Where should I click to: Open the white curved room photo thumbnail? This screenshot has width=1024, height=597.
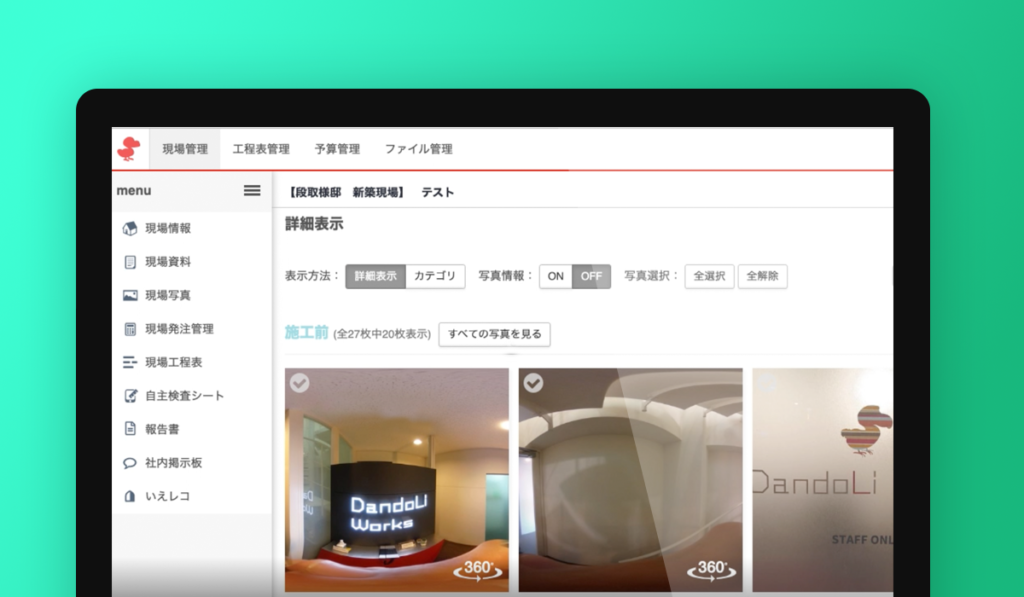click(630, 480)
